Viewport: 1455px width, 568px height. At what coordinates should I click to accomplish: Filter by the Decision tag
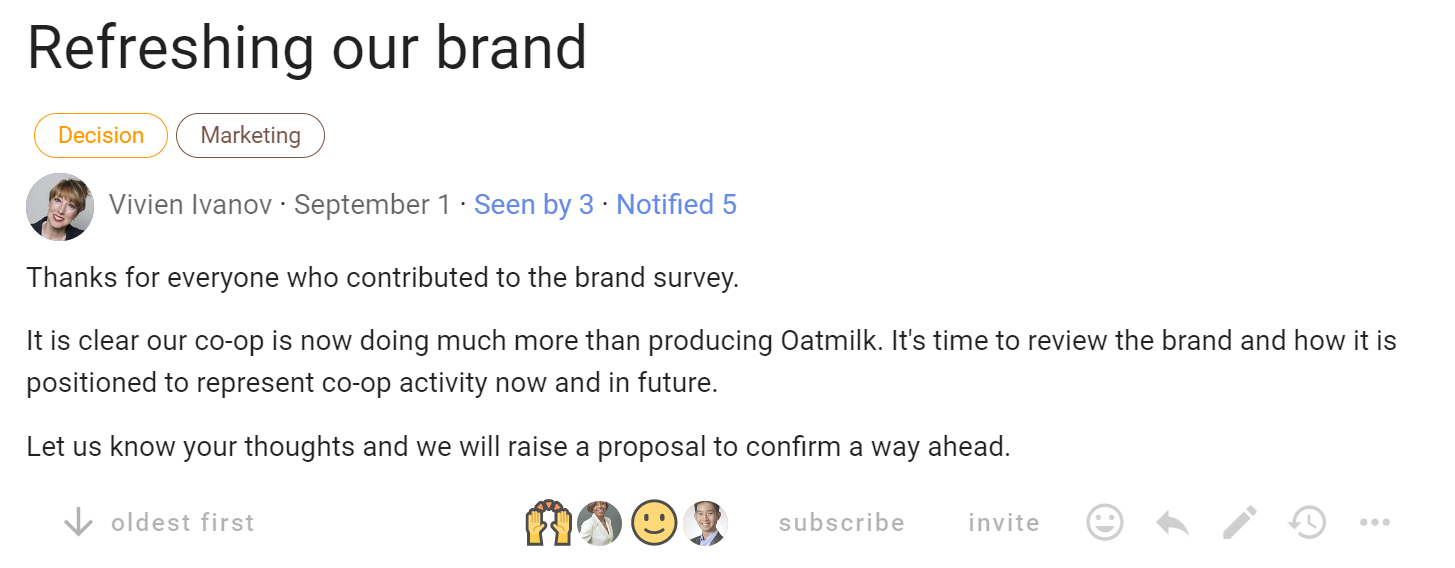click(x=101, y=136)
